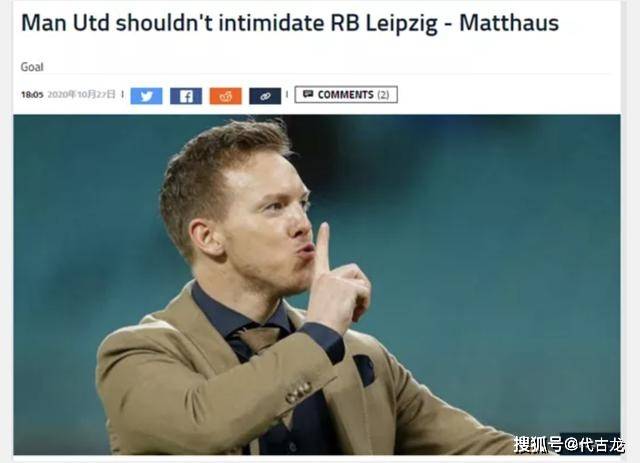Click the word Matthaus in headline
The width and height of the screenshot is (640, 463).
tap(509, 23)
